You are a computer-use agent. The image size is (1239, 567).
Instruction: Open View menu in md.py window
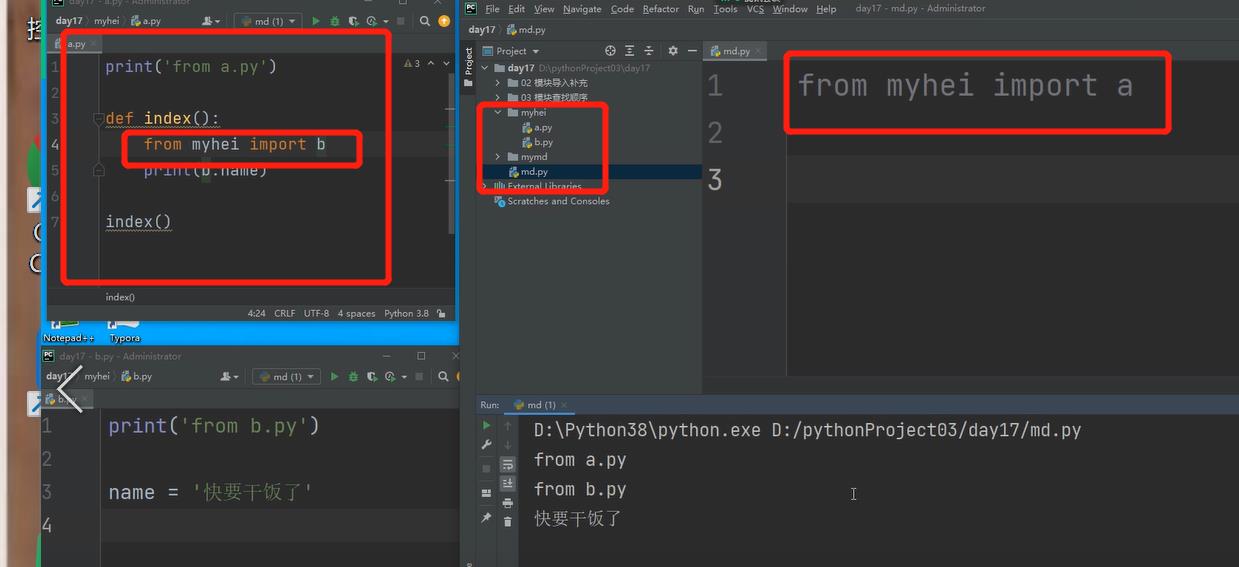click(544, 9)
